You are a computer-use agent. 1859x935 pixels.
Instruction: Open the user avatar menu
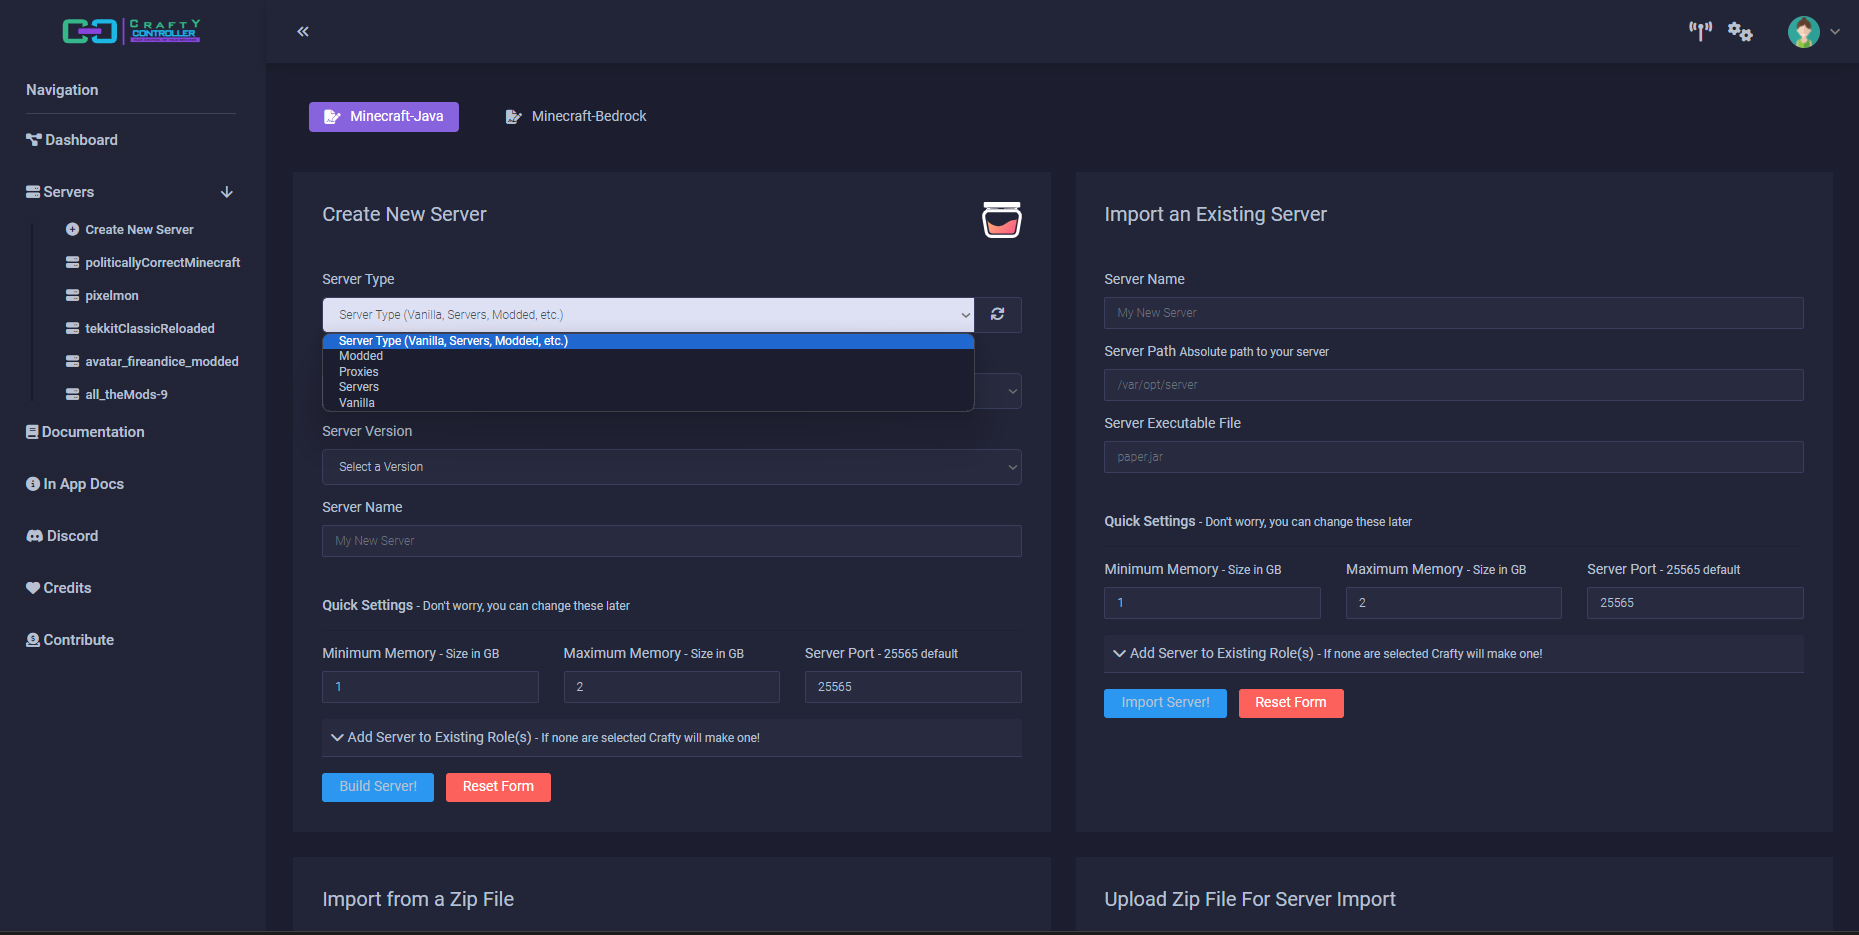pyautogui.click(x=1814, y=32)
